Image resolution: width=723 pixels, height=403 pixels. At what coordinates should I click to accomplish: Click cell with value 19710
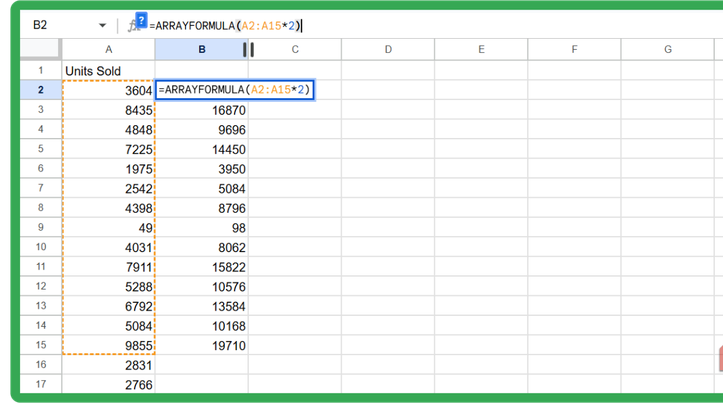pyautogui.click(x=201, y=345)
